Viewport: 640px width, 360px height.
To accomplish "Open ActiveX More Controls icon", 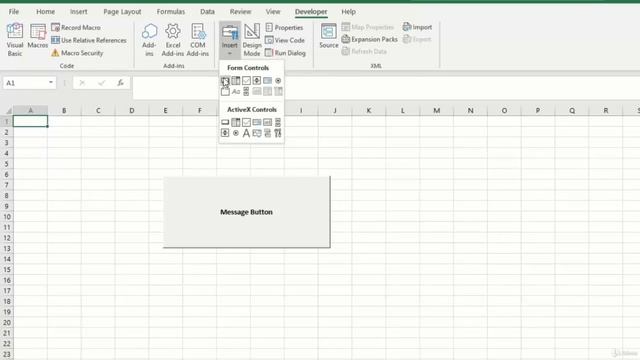I will 278,133.
